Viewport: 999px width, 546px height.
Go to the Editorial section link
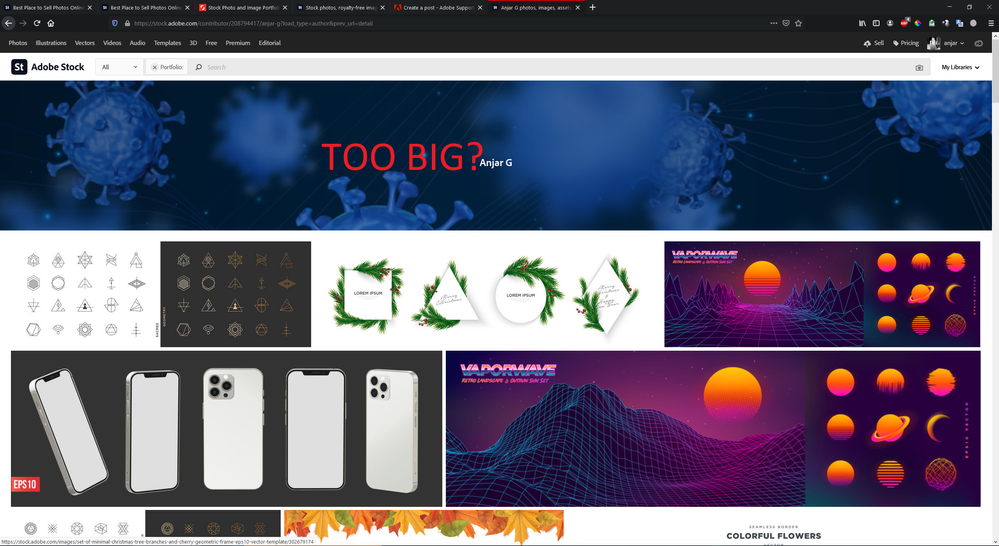click(270, 43)
